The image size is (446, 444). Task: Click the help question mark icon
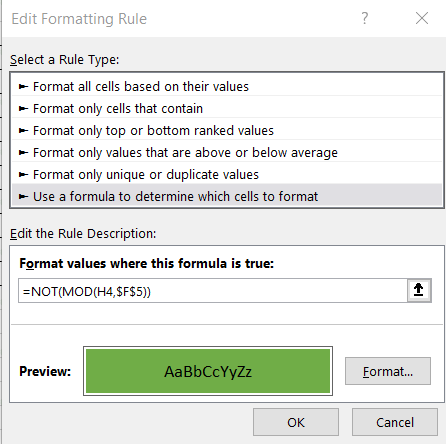(x=365, y=18)
